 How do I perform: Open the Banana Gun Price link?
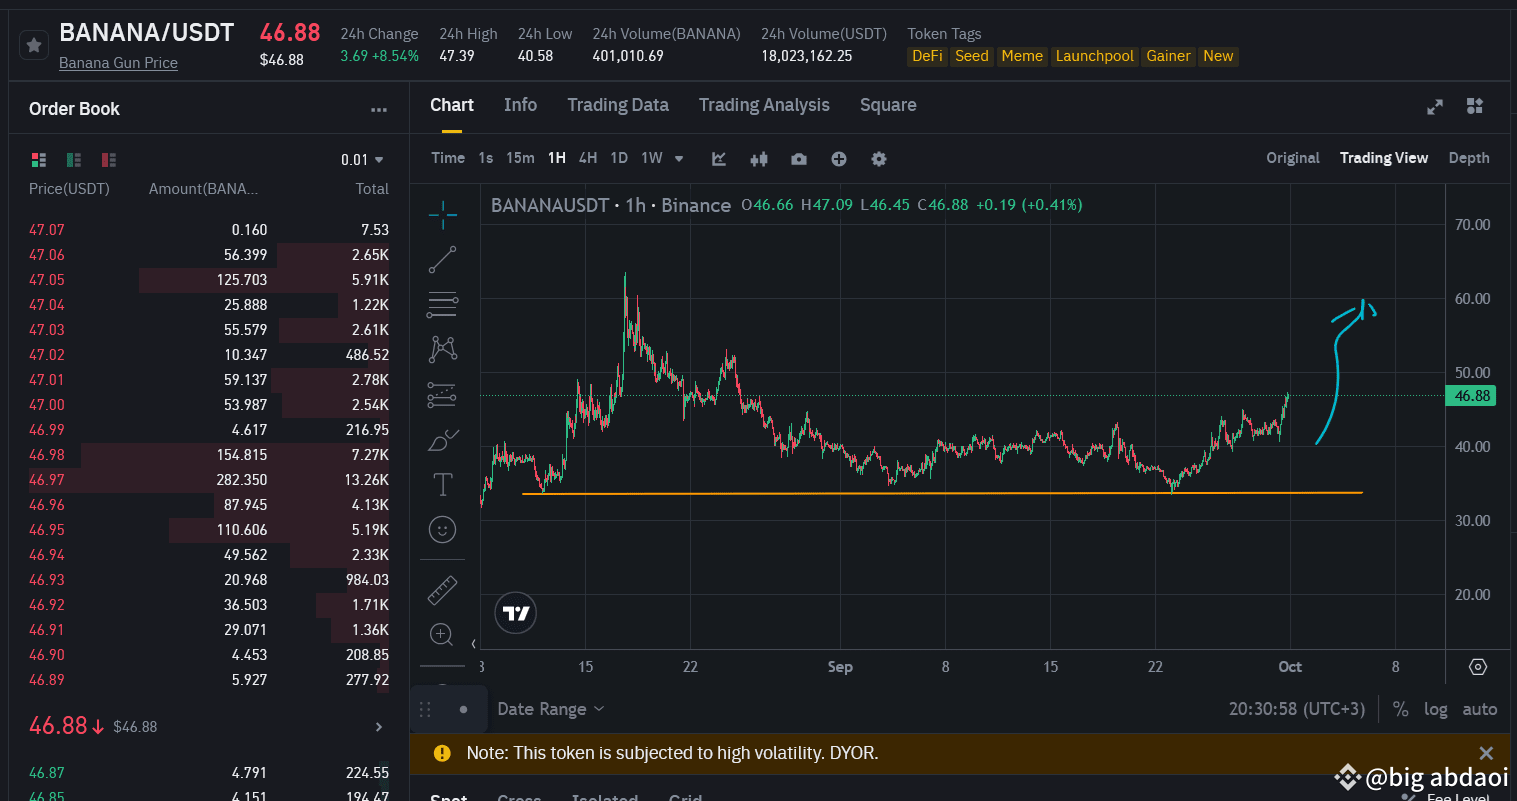(x=117, y=62)
